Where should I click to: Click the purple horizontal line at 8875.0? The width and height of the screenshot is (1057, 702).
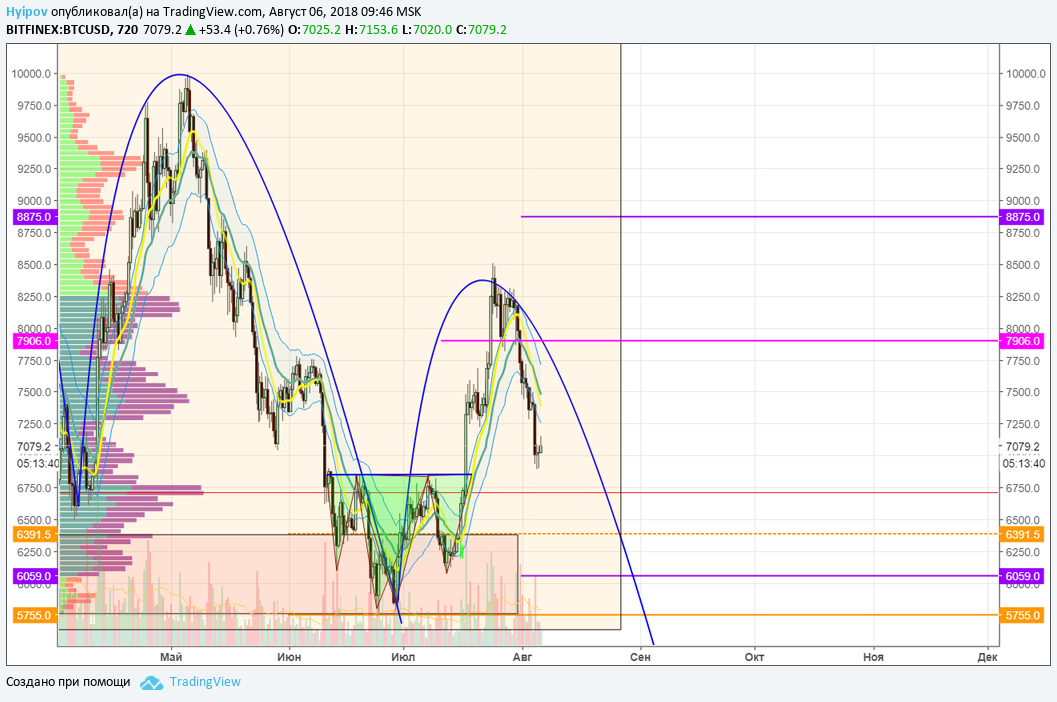coord(758,216)
